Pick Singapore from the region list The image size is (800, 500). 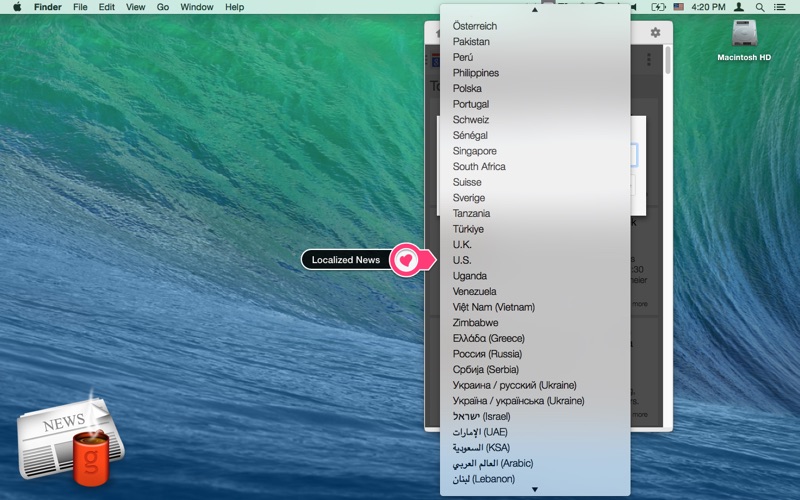click(x=474, y=151)
